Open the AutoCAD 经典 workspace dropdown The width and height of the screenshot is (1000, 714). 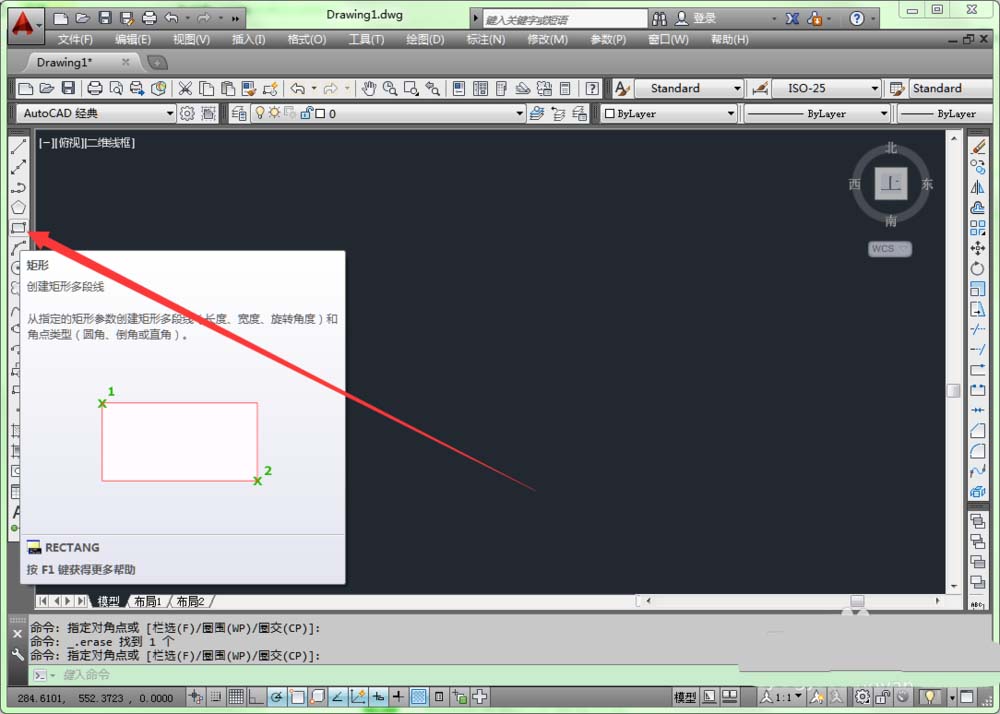[x=96, y=113]
